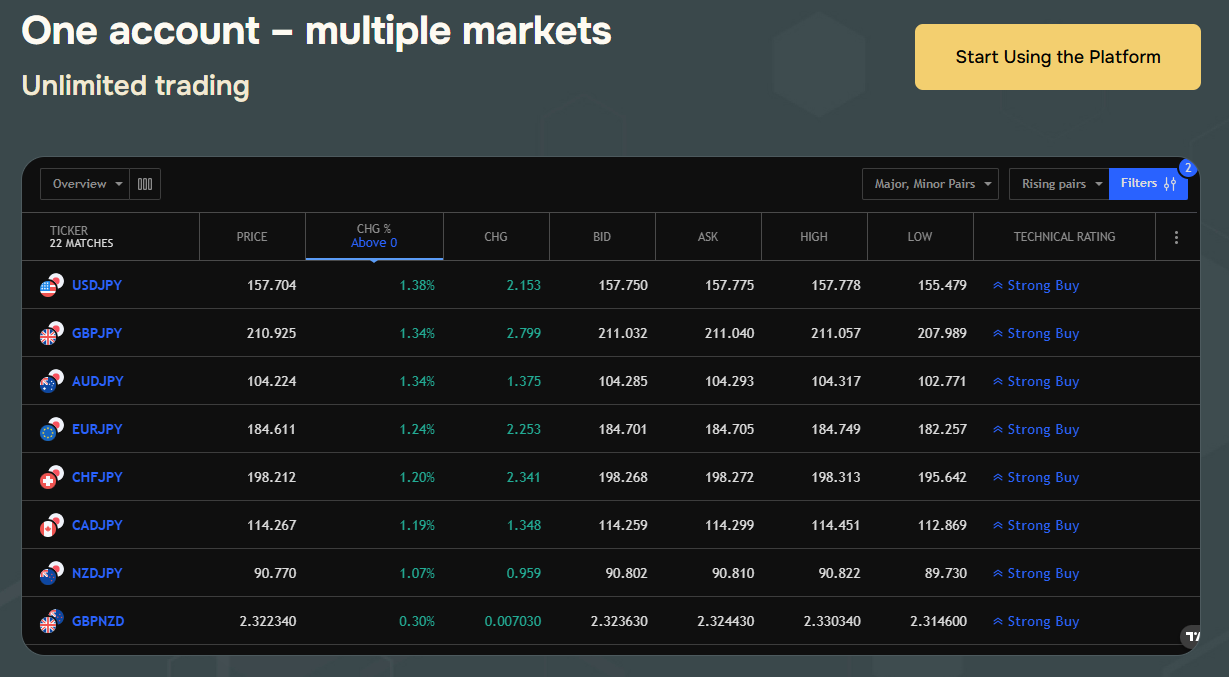This screenshot has width=1229, height=677.
Task: Click Start Using the Platform button
Action: point(1057,57)
